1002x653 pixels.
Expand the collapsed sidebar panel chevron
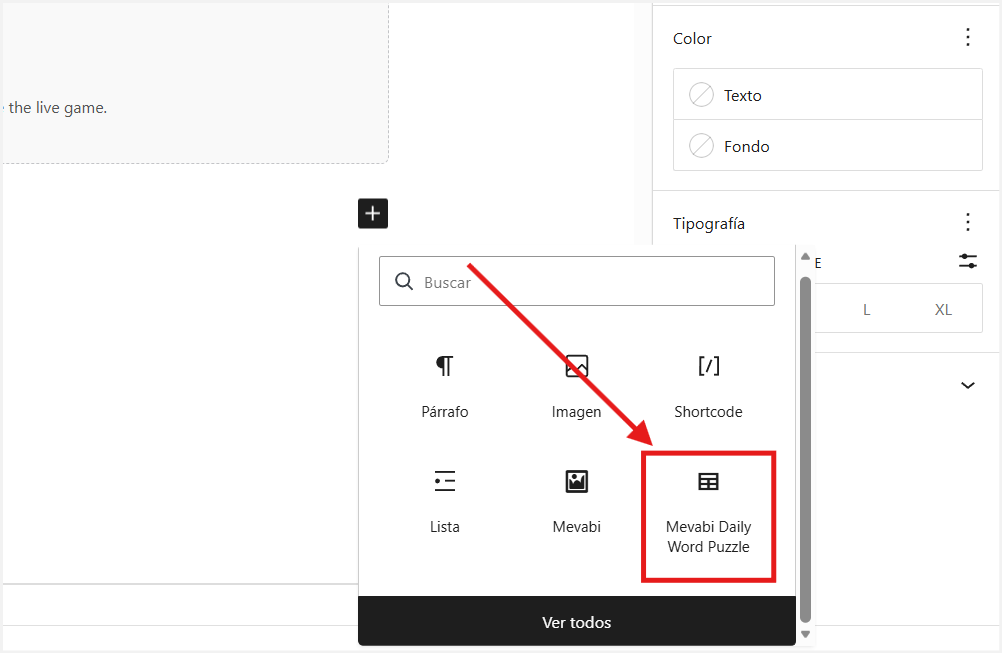(967, 385)
